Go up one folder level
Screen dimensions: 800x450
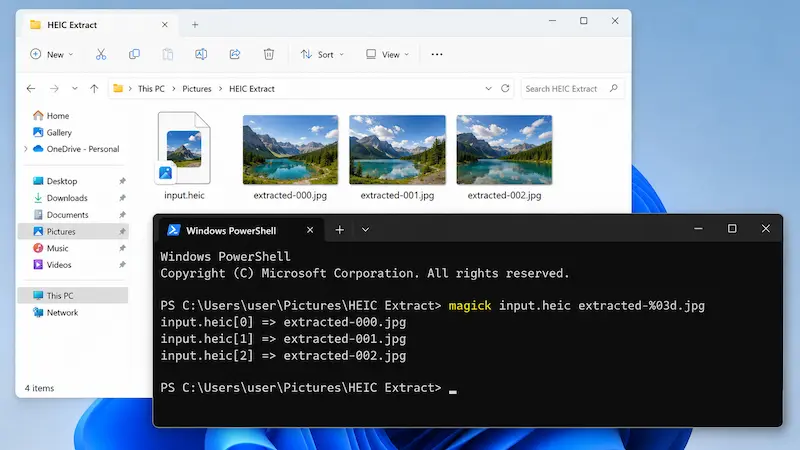pyautogui.click(x=94, y=88)
